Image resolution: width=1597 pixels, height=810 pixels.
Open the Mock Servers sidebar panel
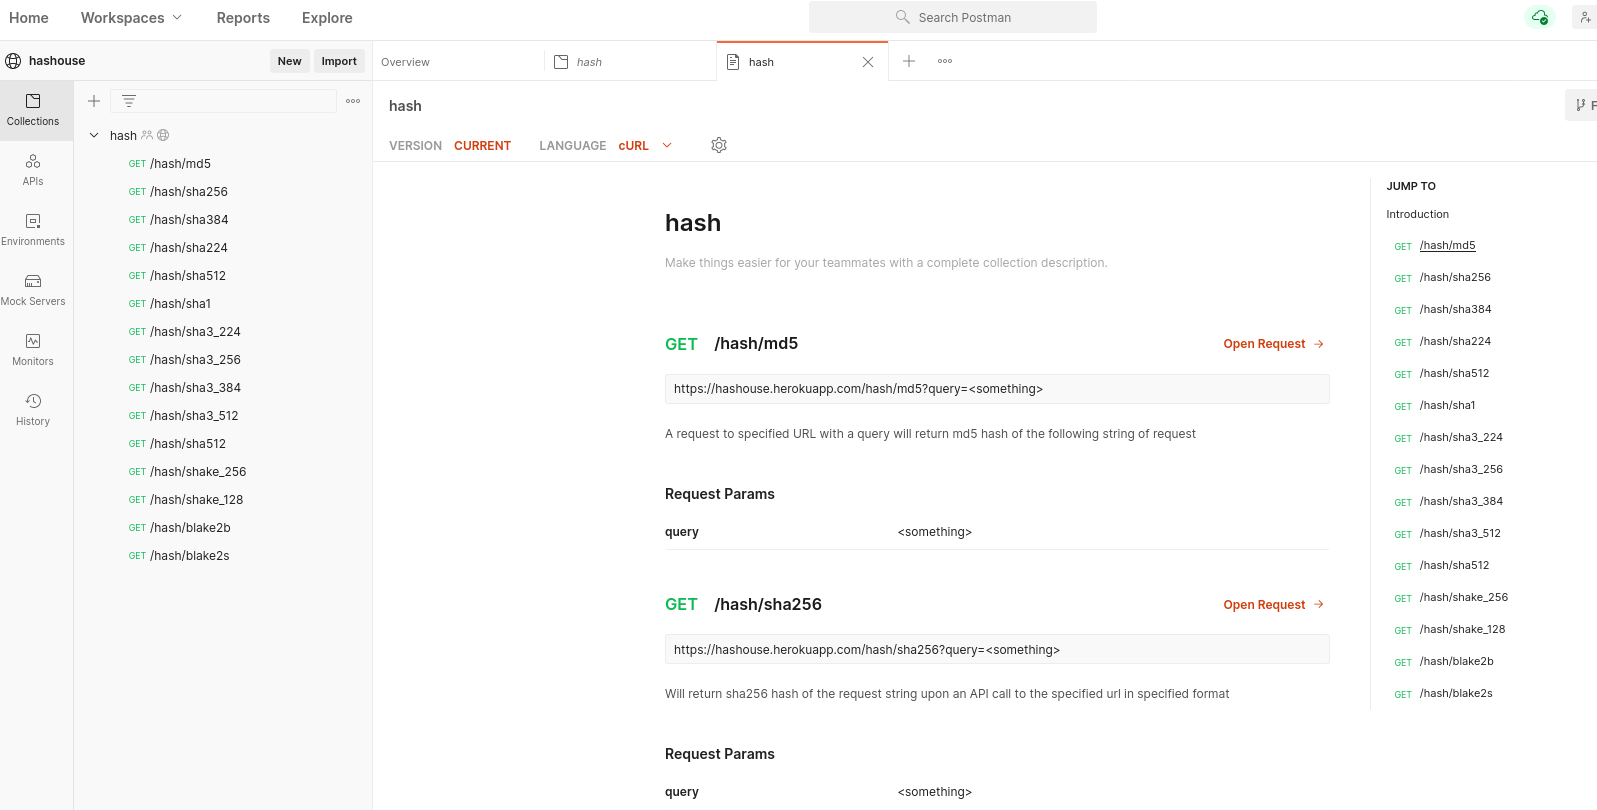pyautogui.click(x=33, y=290)
